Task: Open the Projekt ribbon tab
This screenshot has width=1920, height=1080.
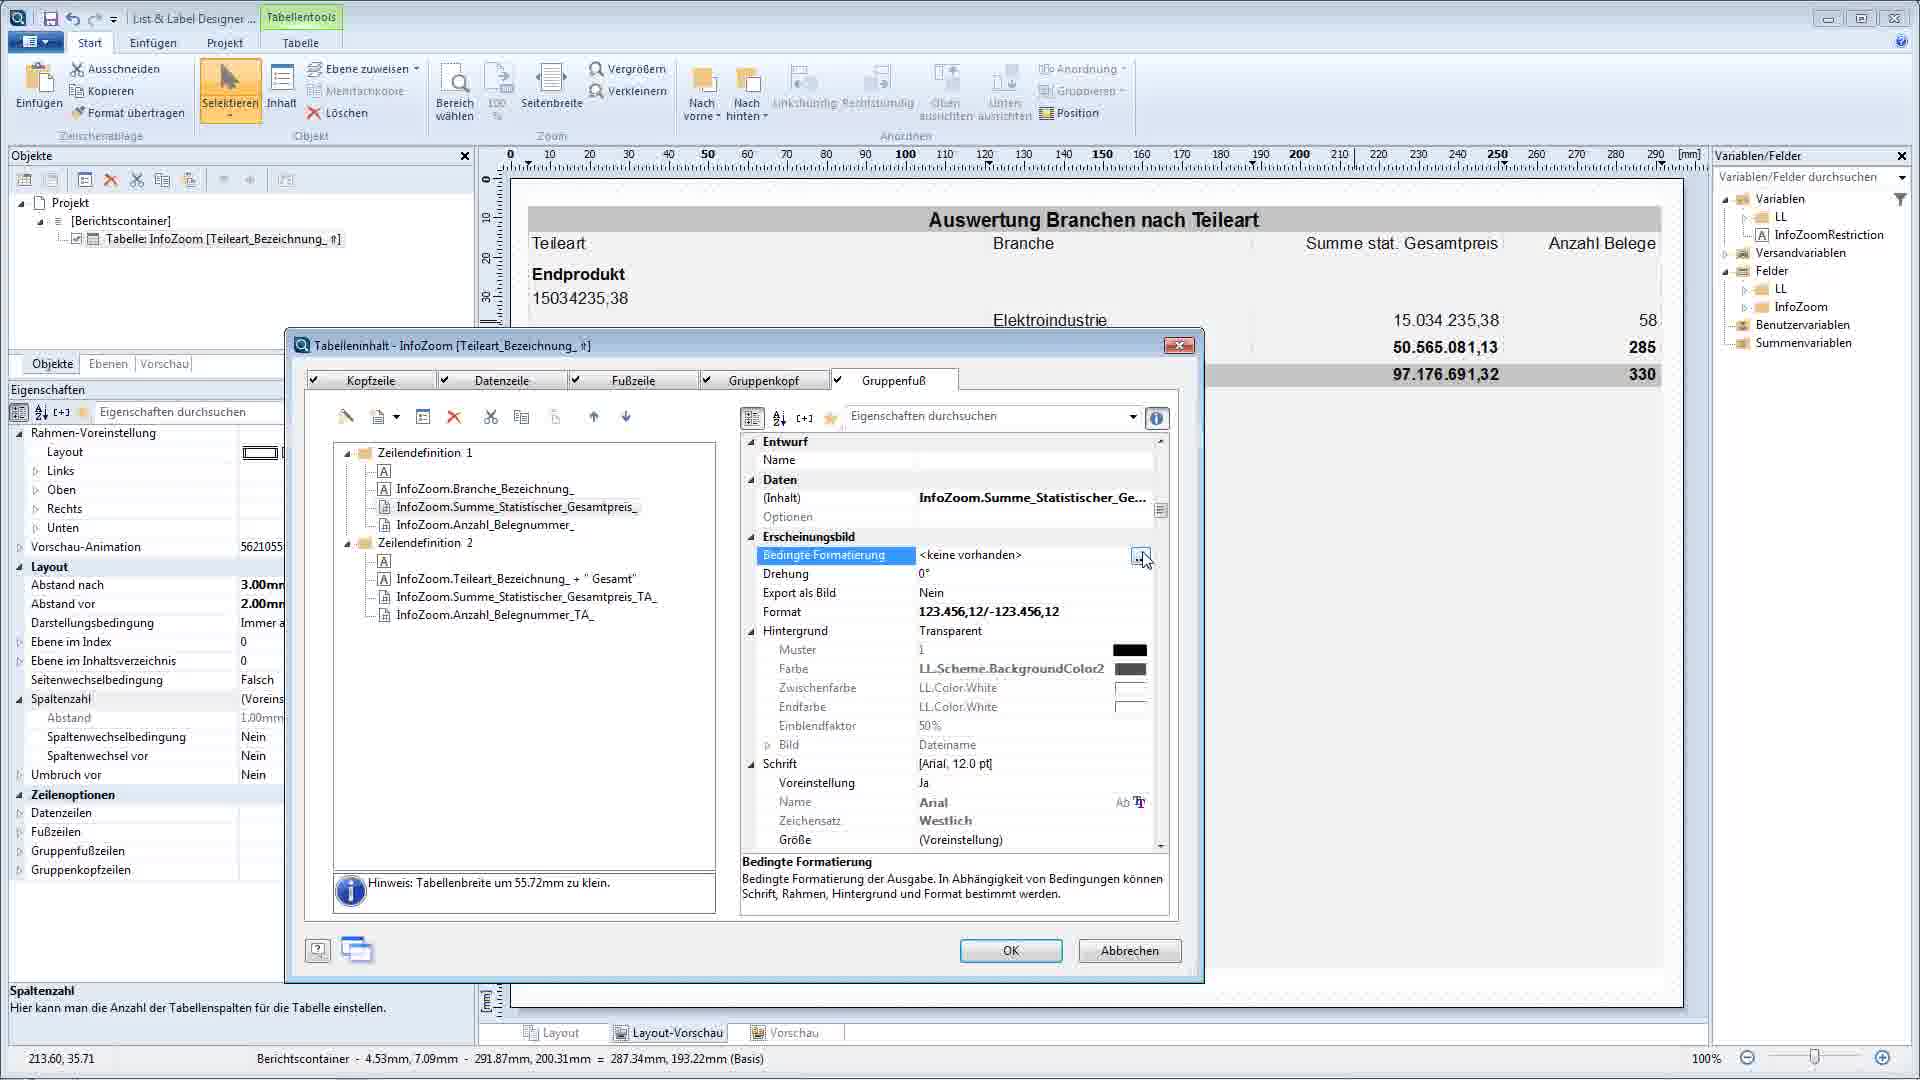Action: (x=225, y=43)
